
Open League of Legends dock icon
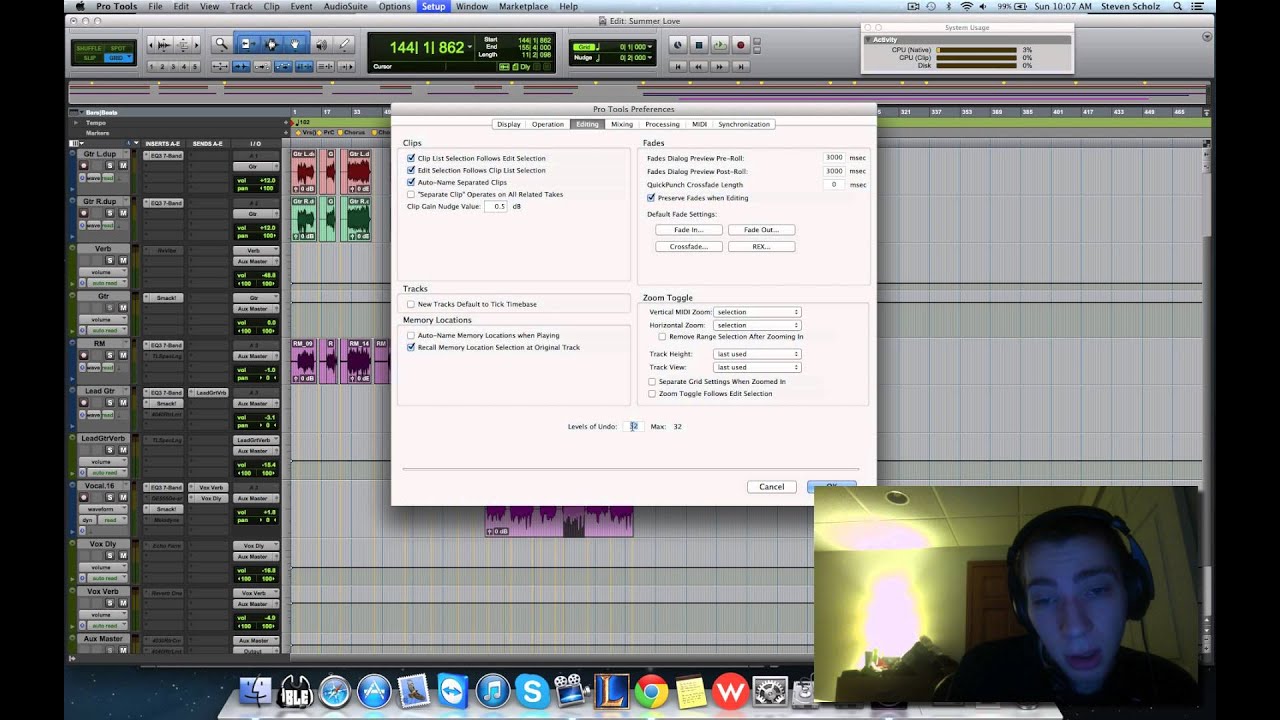611,692
